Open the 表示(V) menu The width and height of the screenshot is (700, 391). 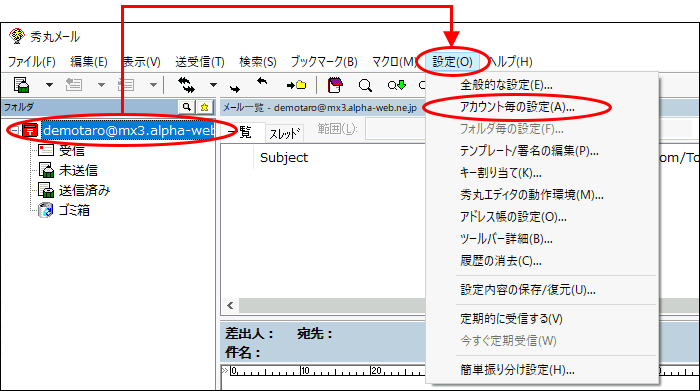pos(142,62)
